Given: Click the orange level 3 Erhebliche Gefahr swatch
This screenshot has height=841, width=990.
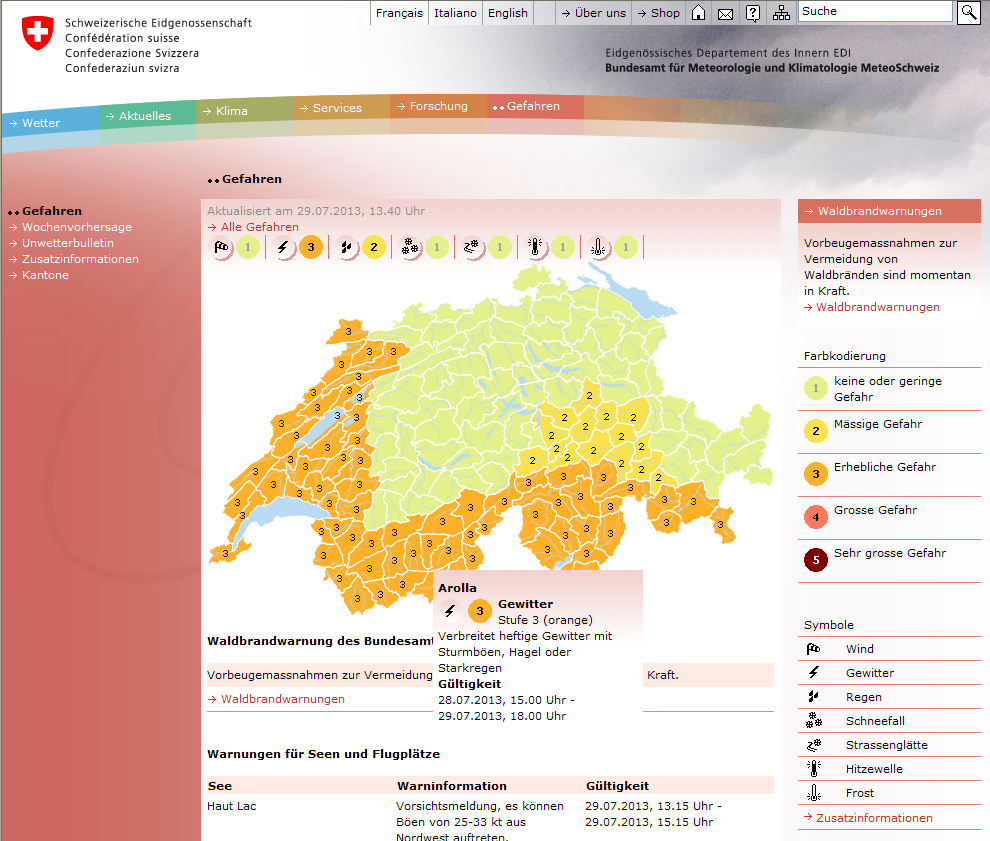Looking at the screenshot, I should [816, 473].
